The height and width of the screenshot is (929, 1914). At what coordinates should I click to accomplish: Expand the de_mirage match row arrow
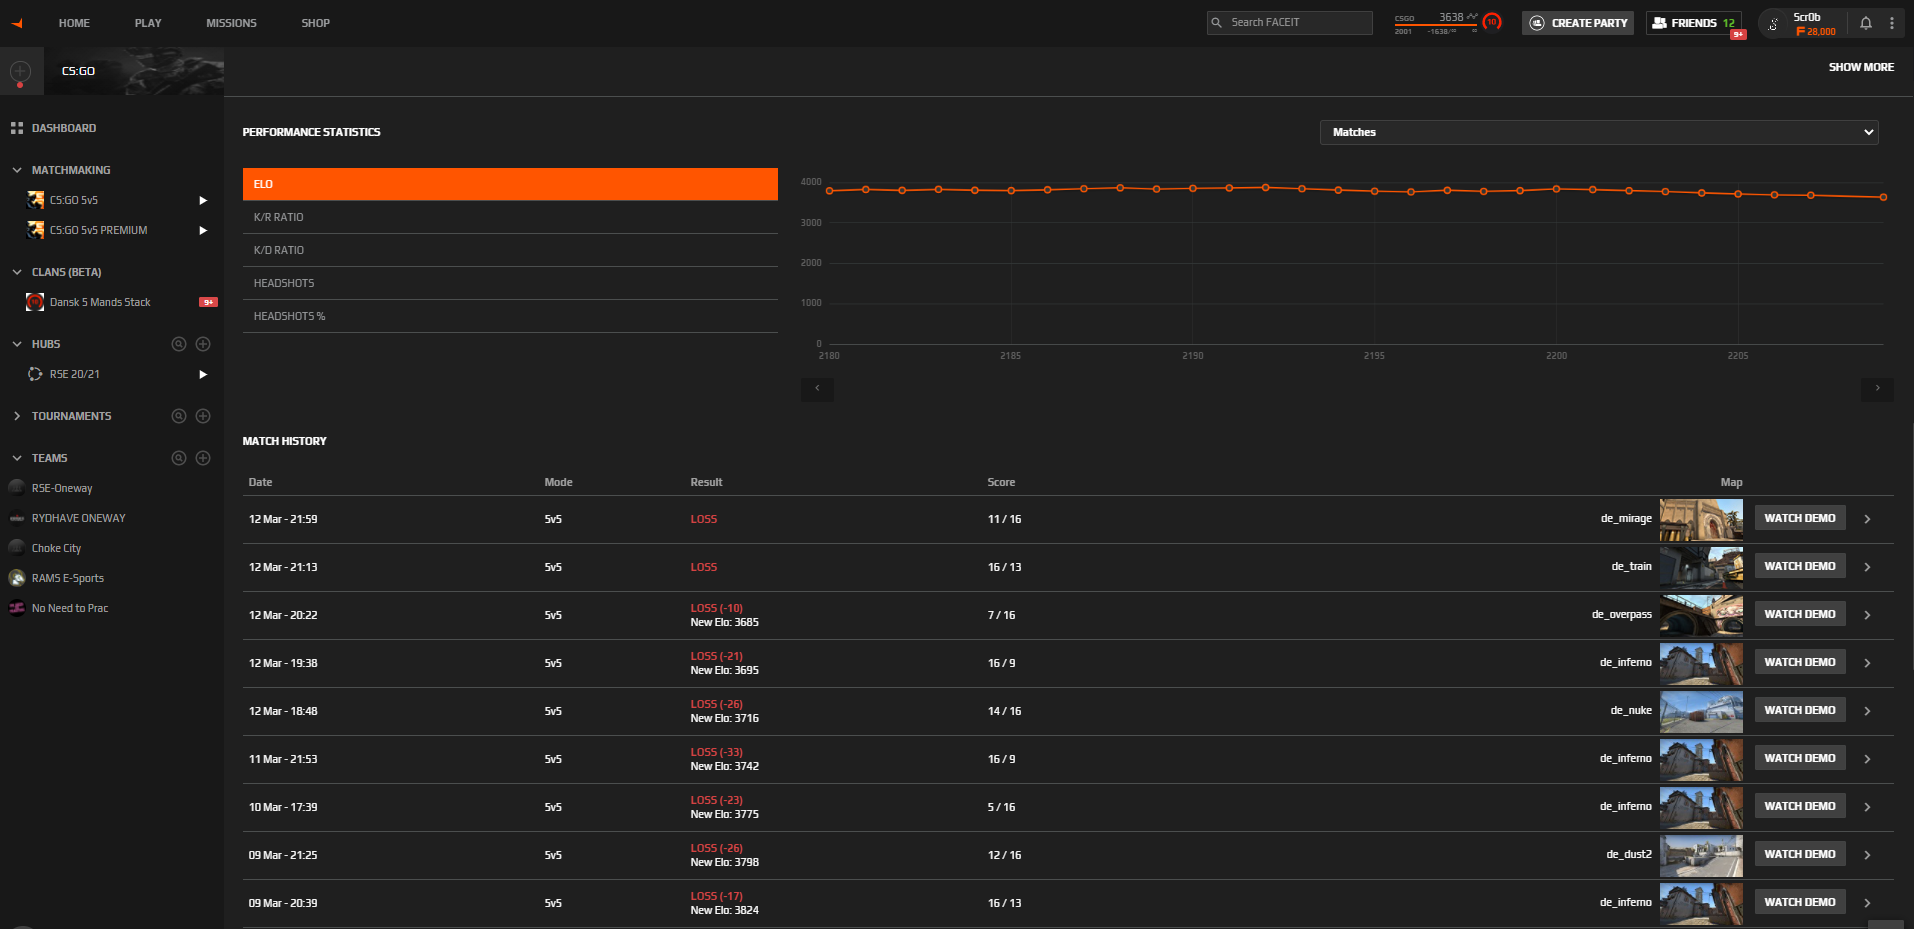click(x=1867, y=519)
